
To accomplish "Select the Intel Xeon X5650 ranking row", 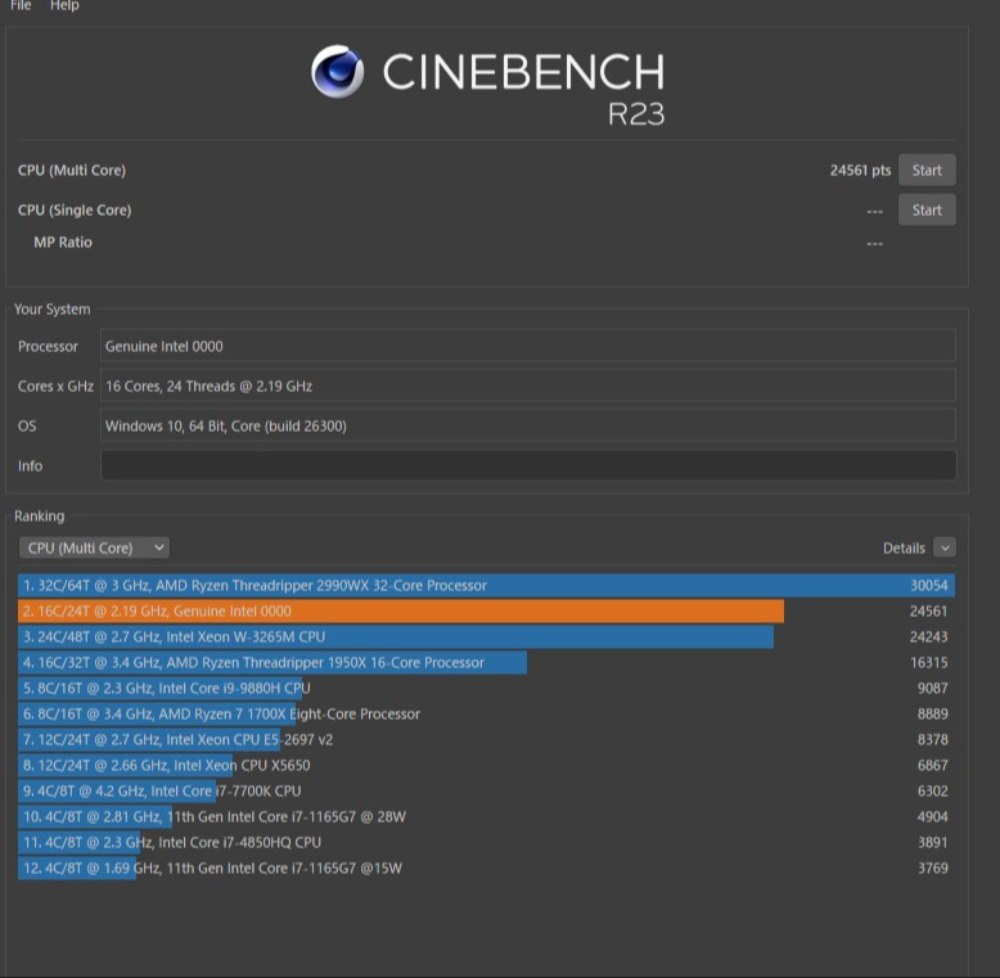I will 486,765.
